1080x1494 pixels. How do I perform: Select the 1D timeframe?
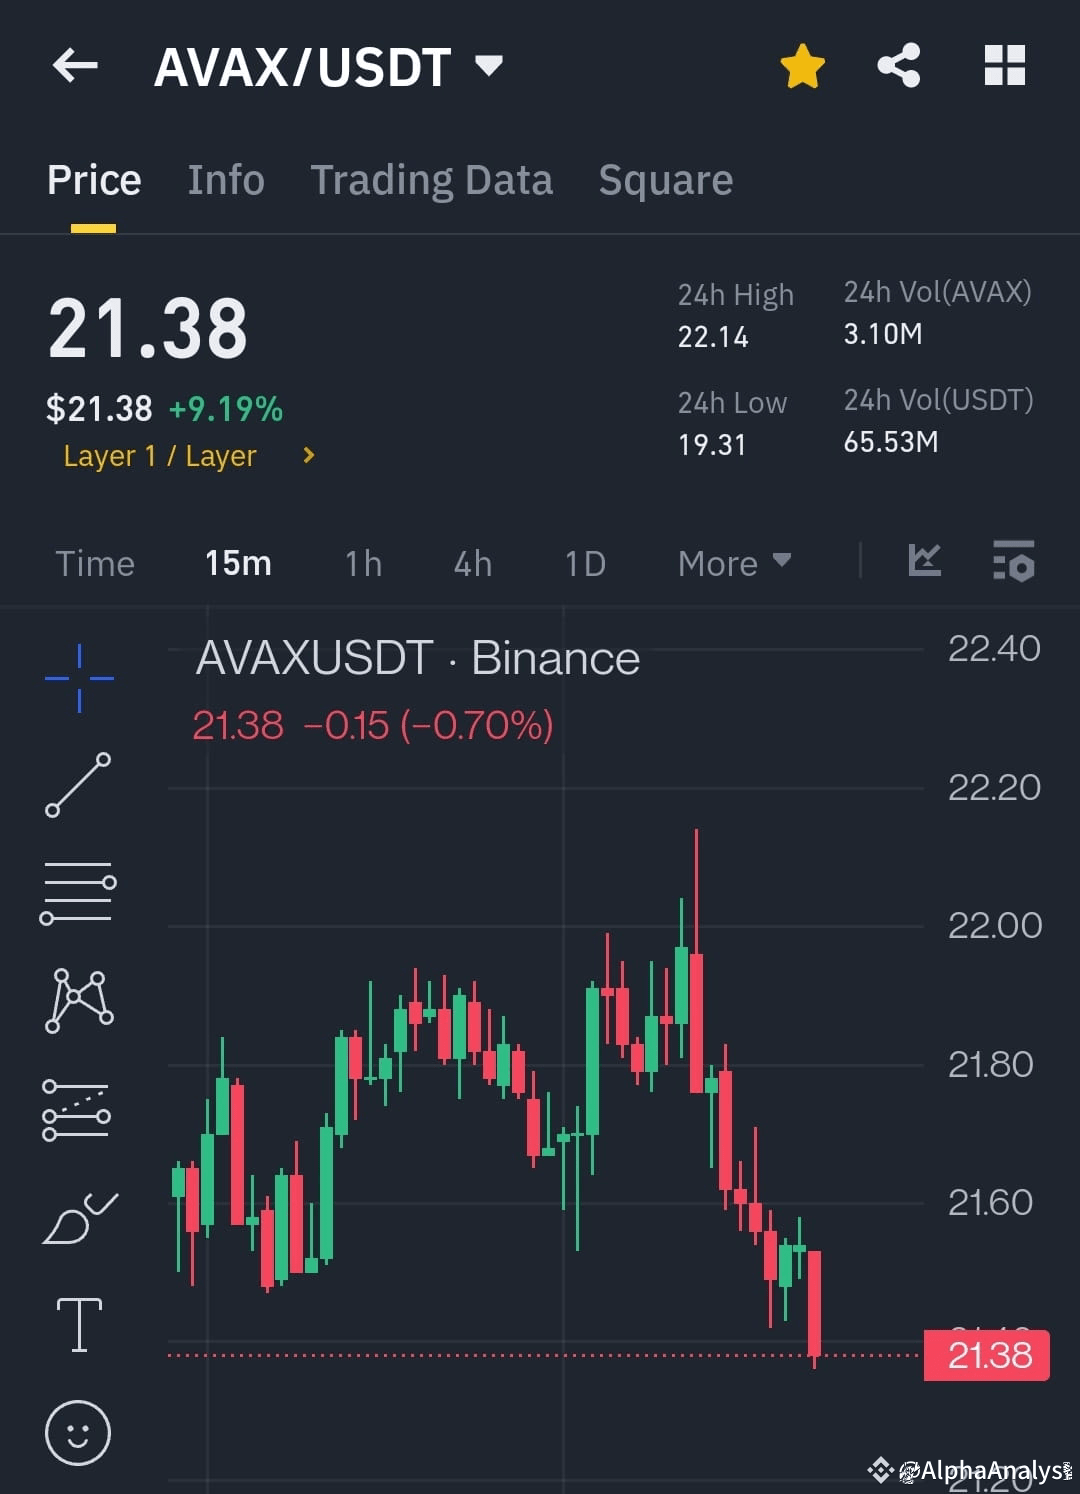point(585,563)
